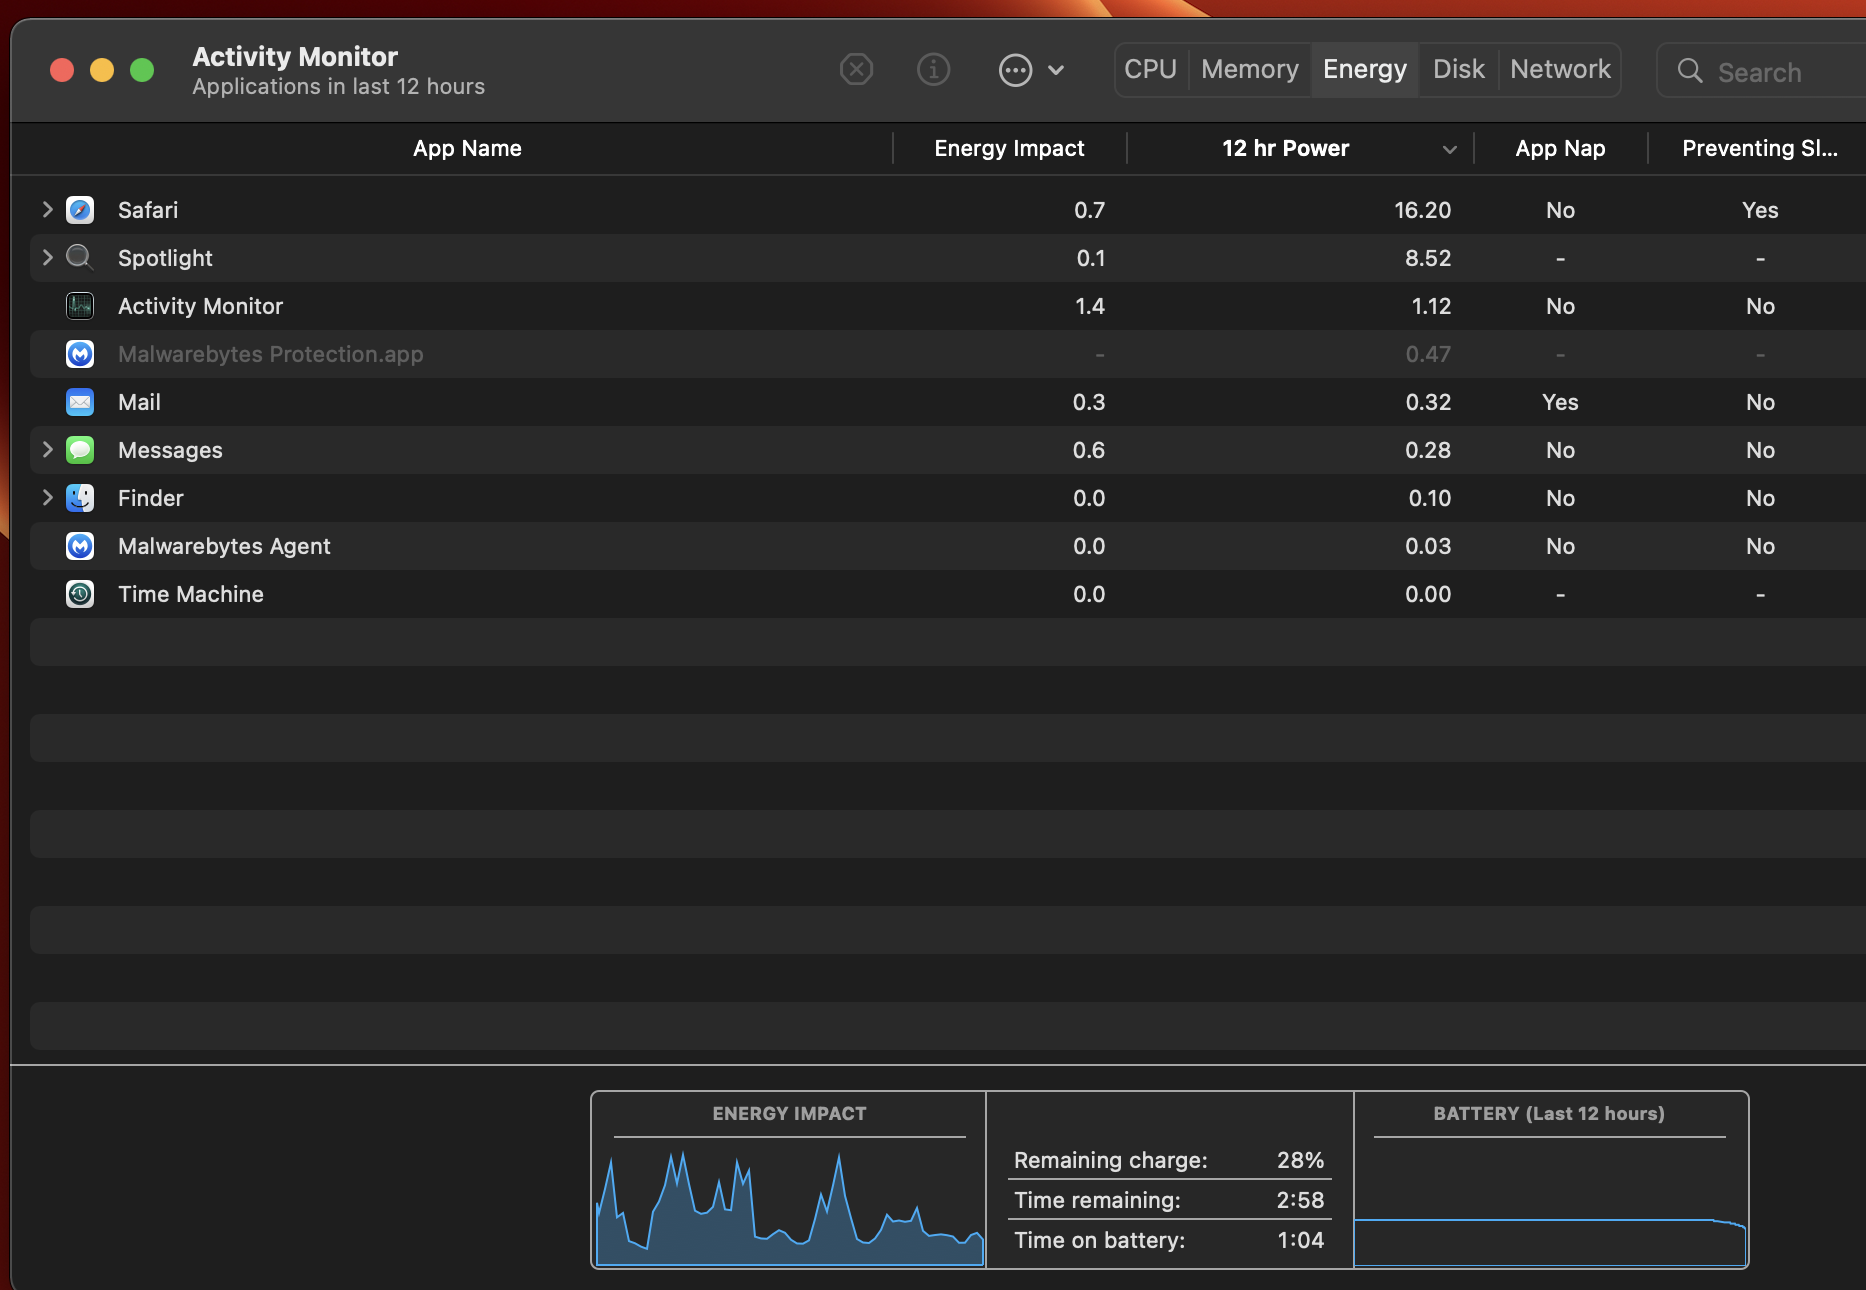The image size is (1866, 1290).
Task: Select the Finder row name
Action: [150, 498]
